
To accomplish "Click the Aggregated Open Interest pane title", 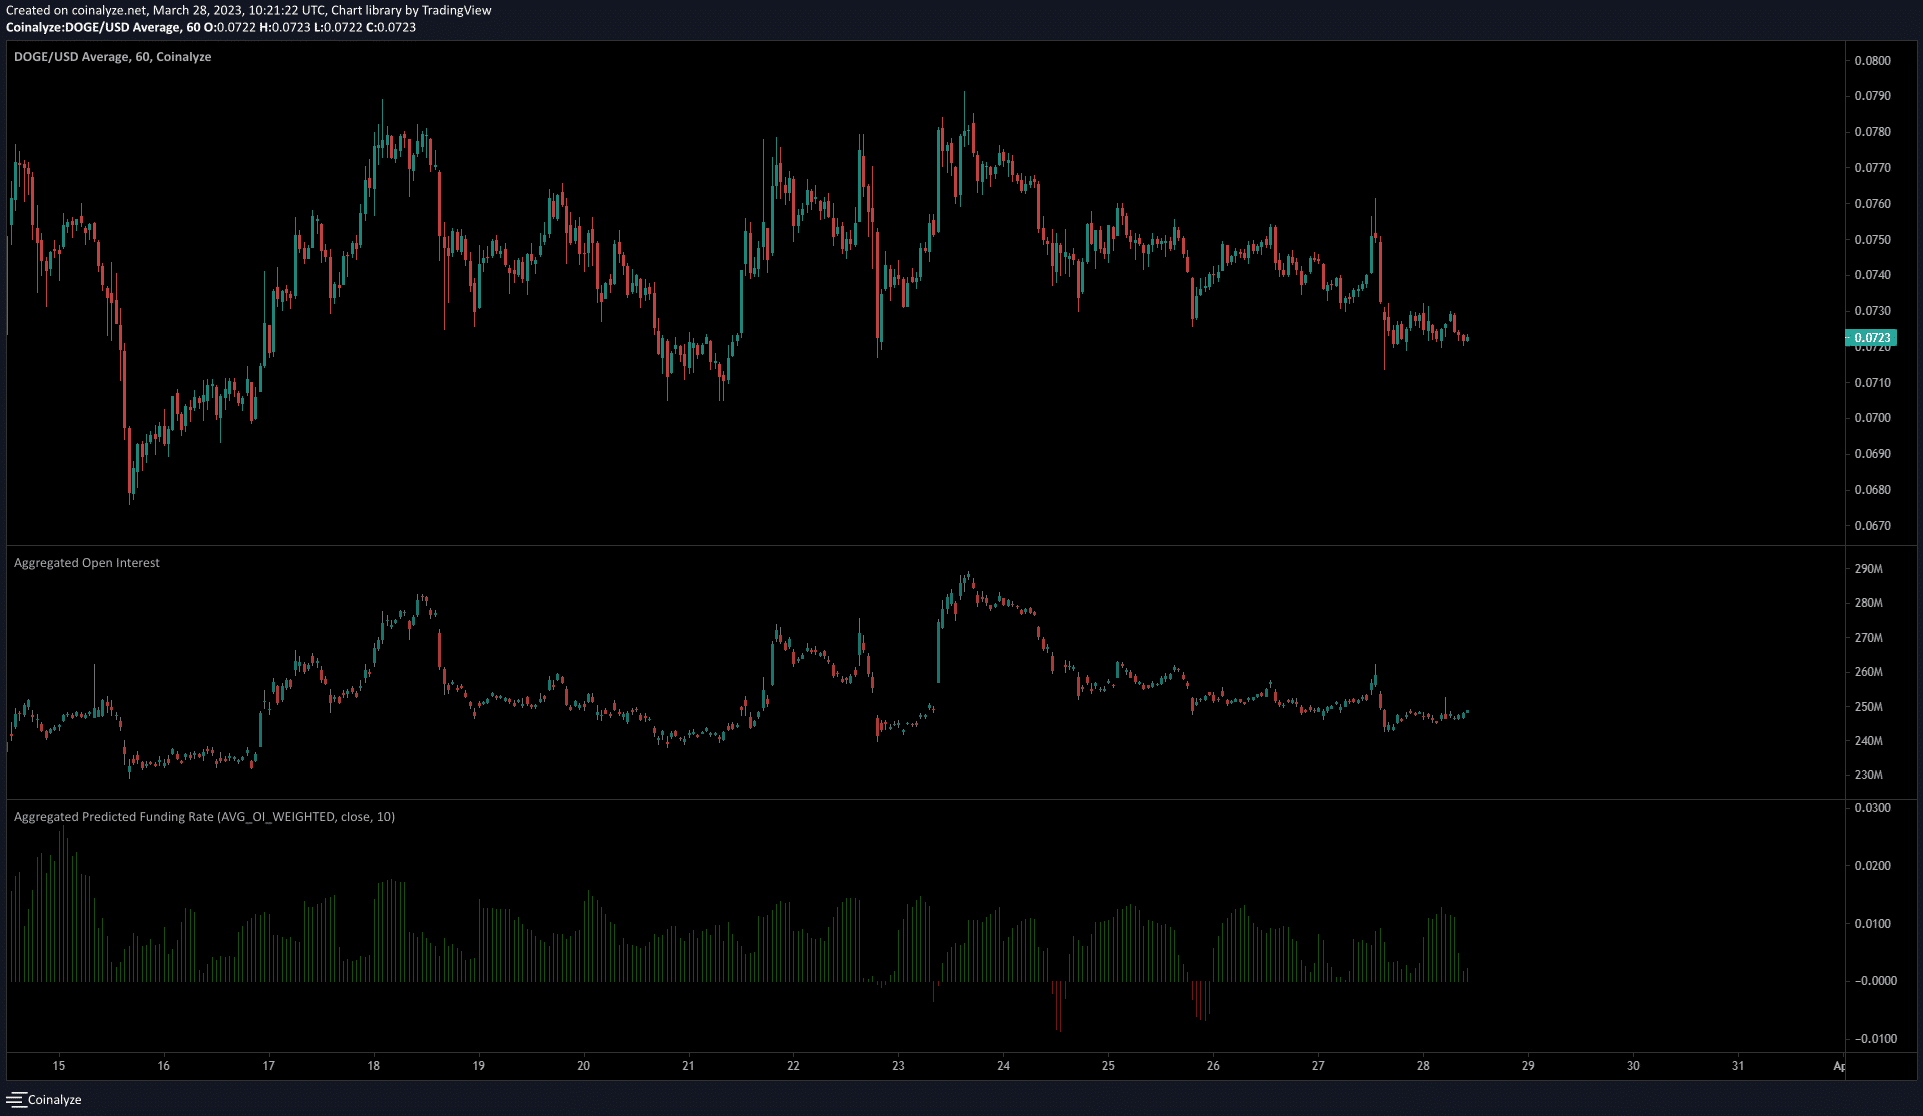I will [x=87, y=563].
